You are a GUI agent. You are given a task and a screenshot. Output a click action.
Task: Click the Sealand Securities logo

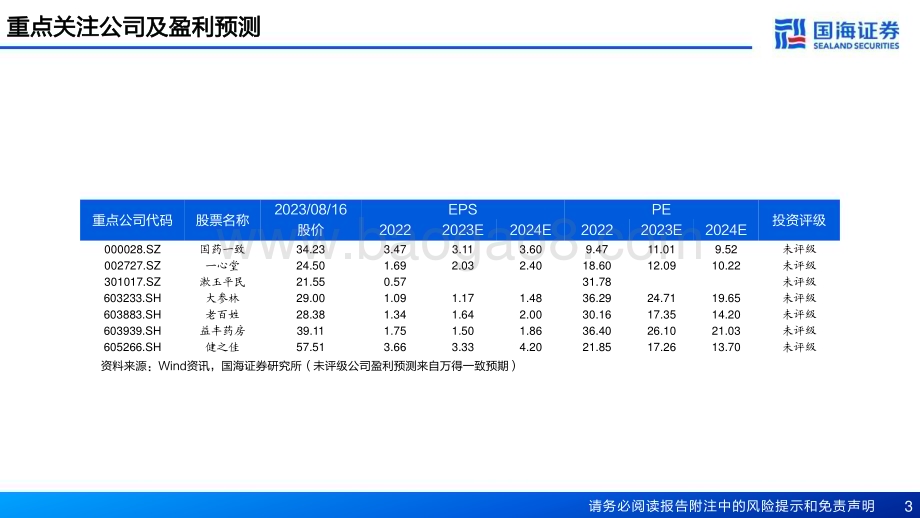837,34
